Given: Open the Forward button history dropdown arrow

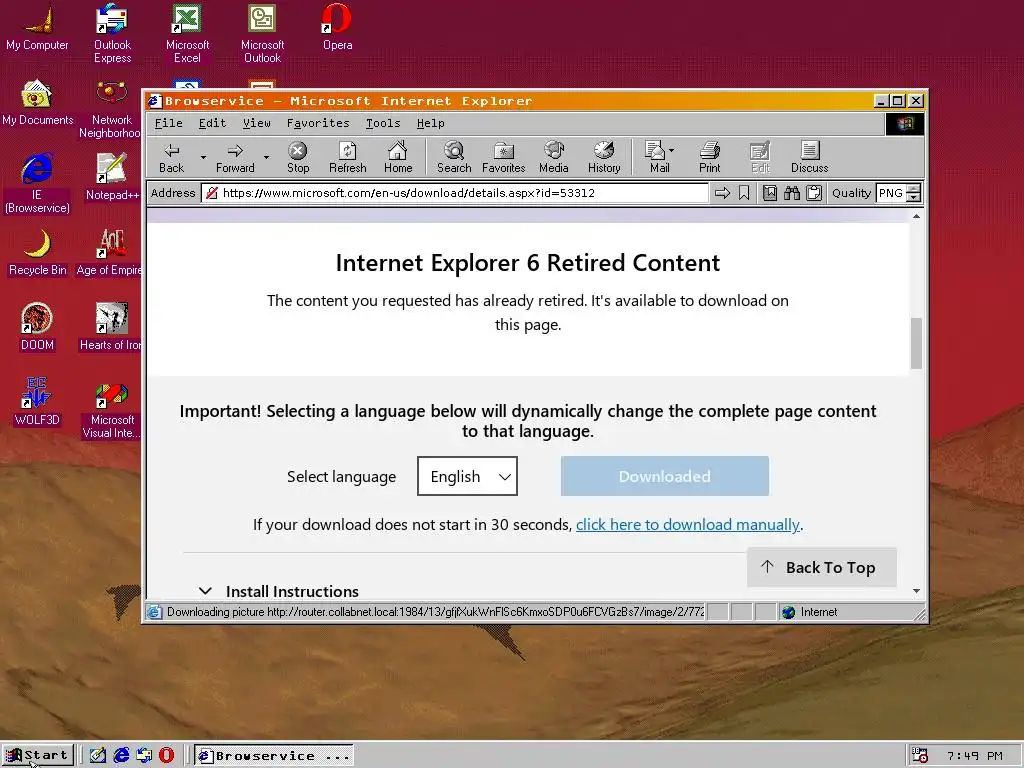Looking at the screenshot, I should 266,157.
